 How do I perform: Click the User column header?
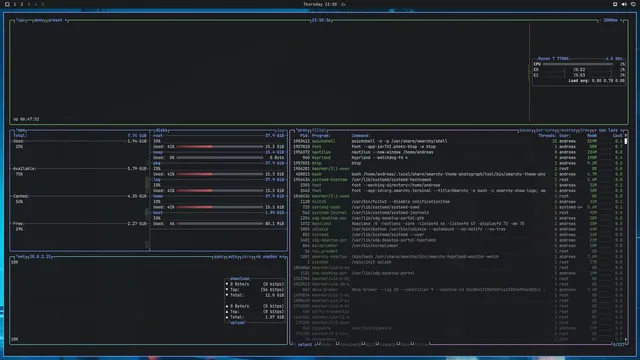(564, 136)
